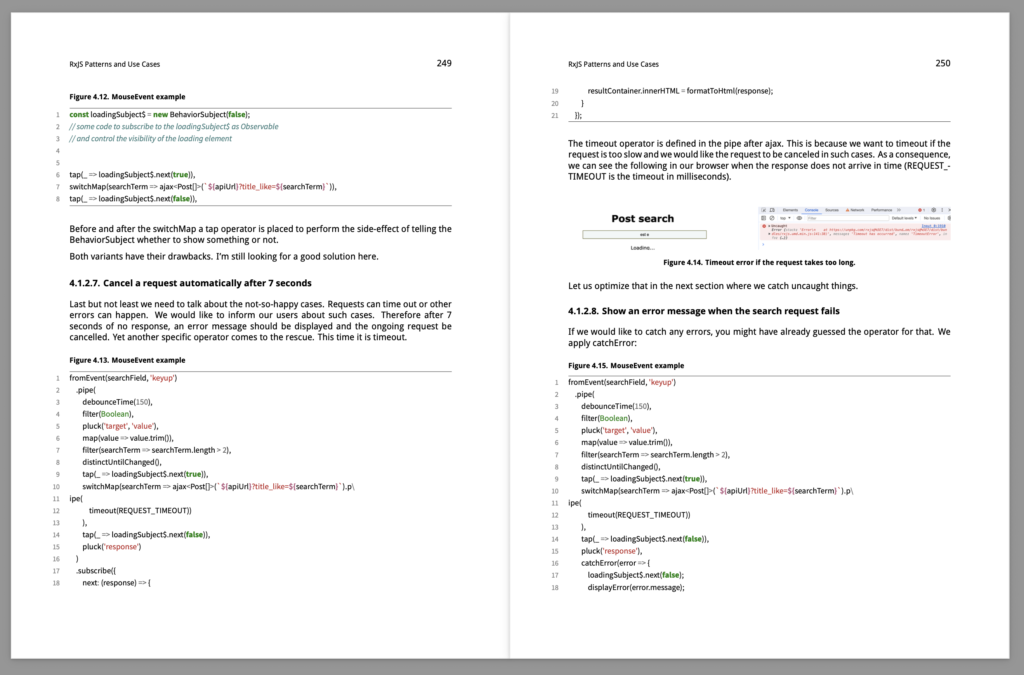Click the red error count badge
Screen dimensions: 1024x675
click(x=921, y=210)
